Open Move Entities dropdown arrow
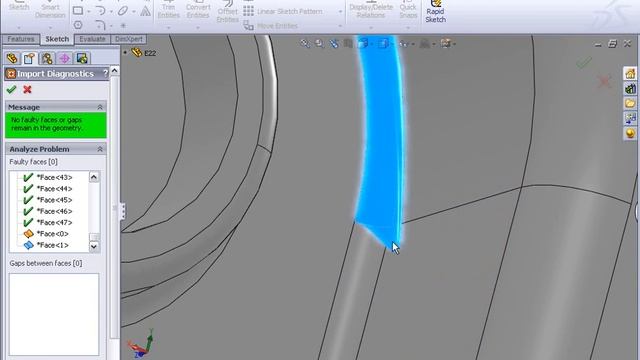 340,26
